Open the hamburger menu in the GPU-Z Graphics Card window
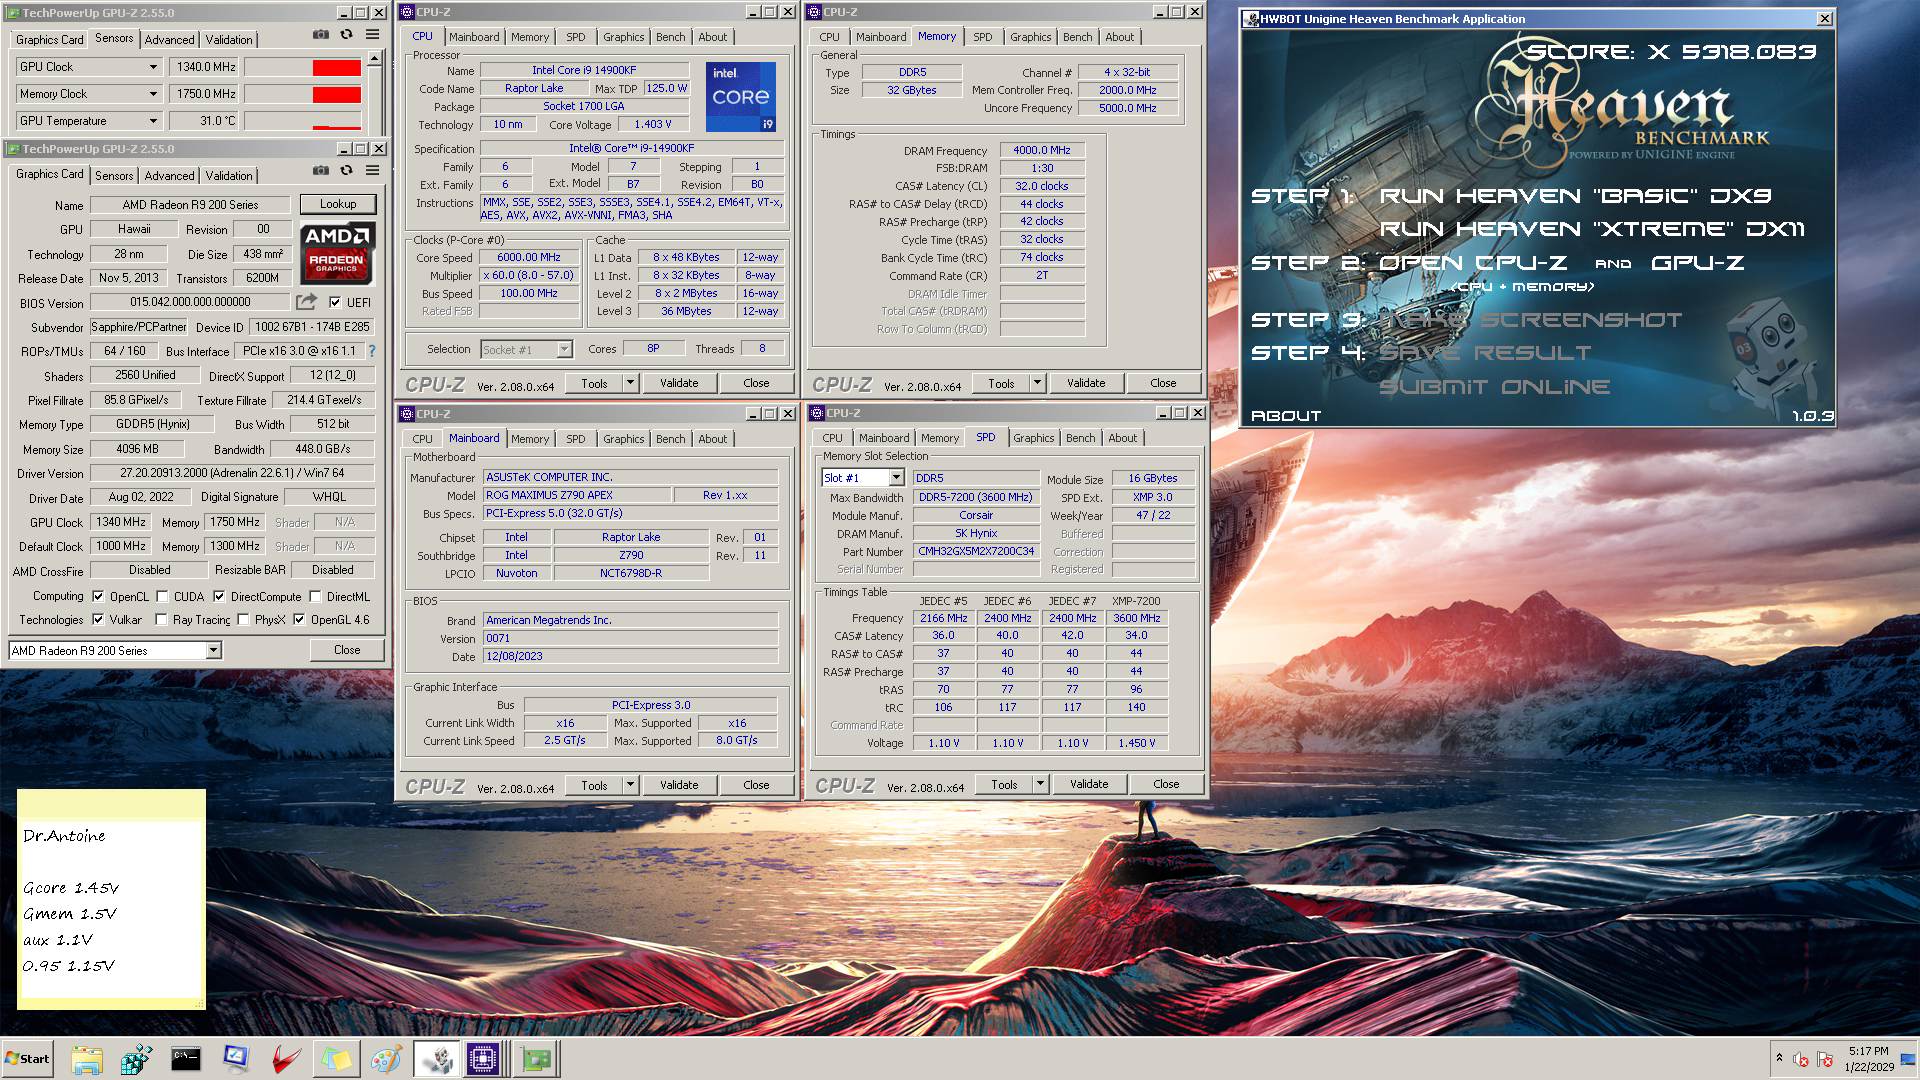The image size is (1920, 1080). 372,170
